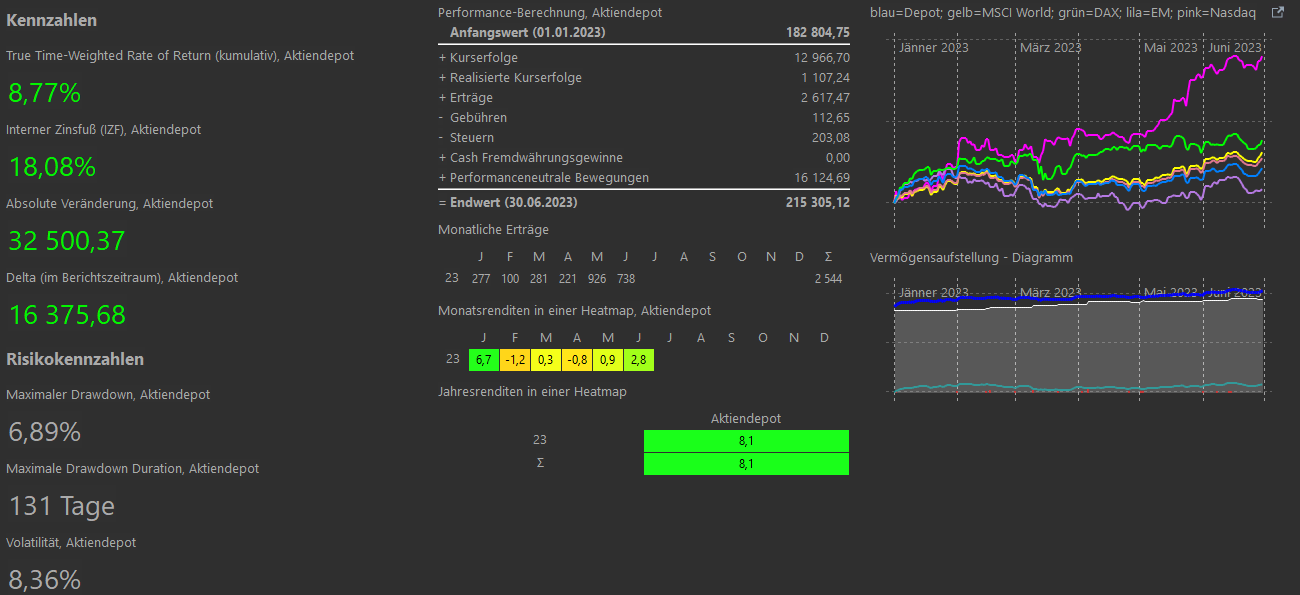
Task: Select the Maximaler Drawdown value 6,89%
Action: click(45, 432)
